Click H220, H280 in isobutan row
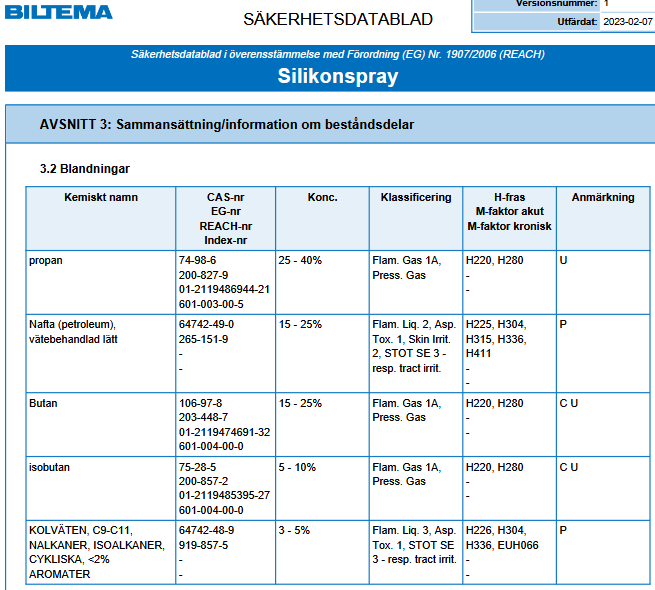This screenshot has height=590, width=655. pos(495,467)
